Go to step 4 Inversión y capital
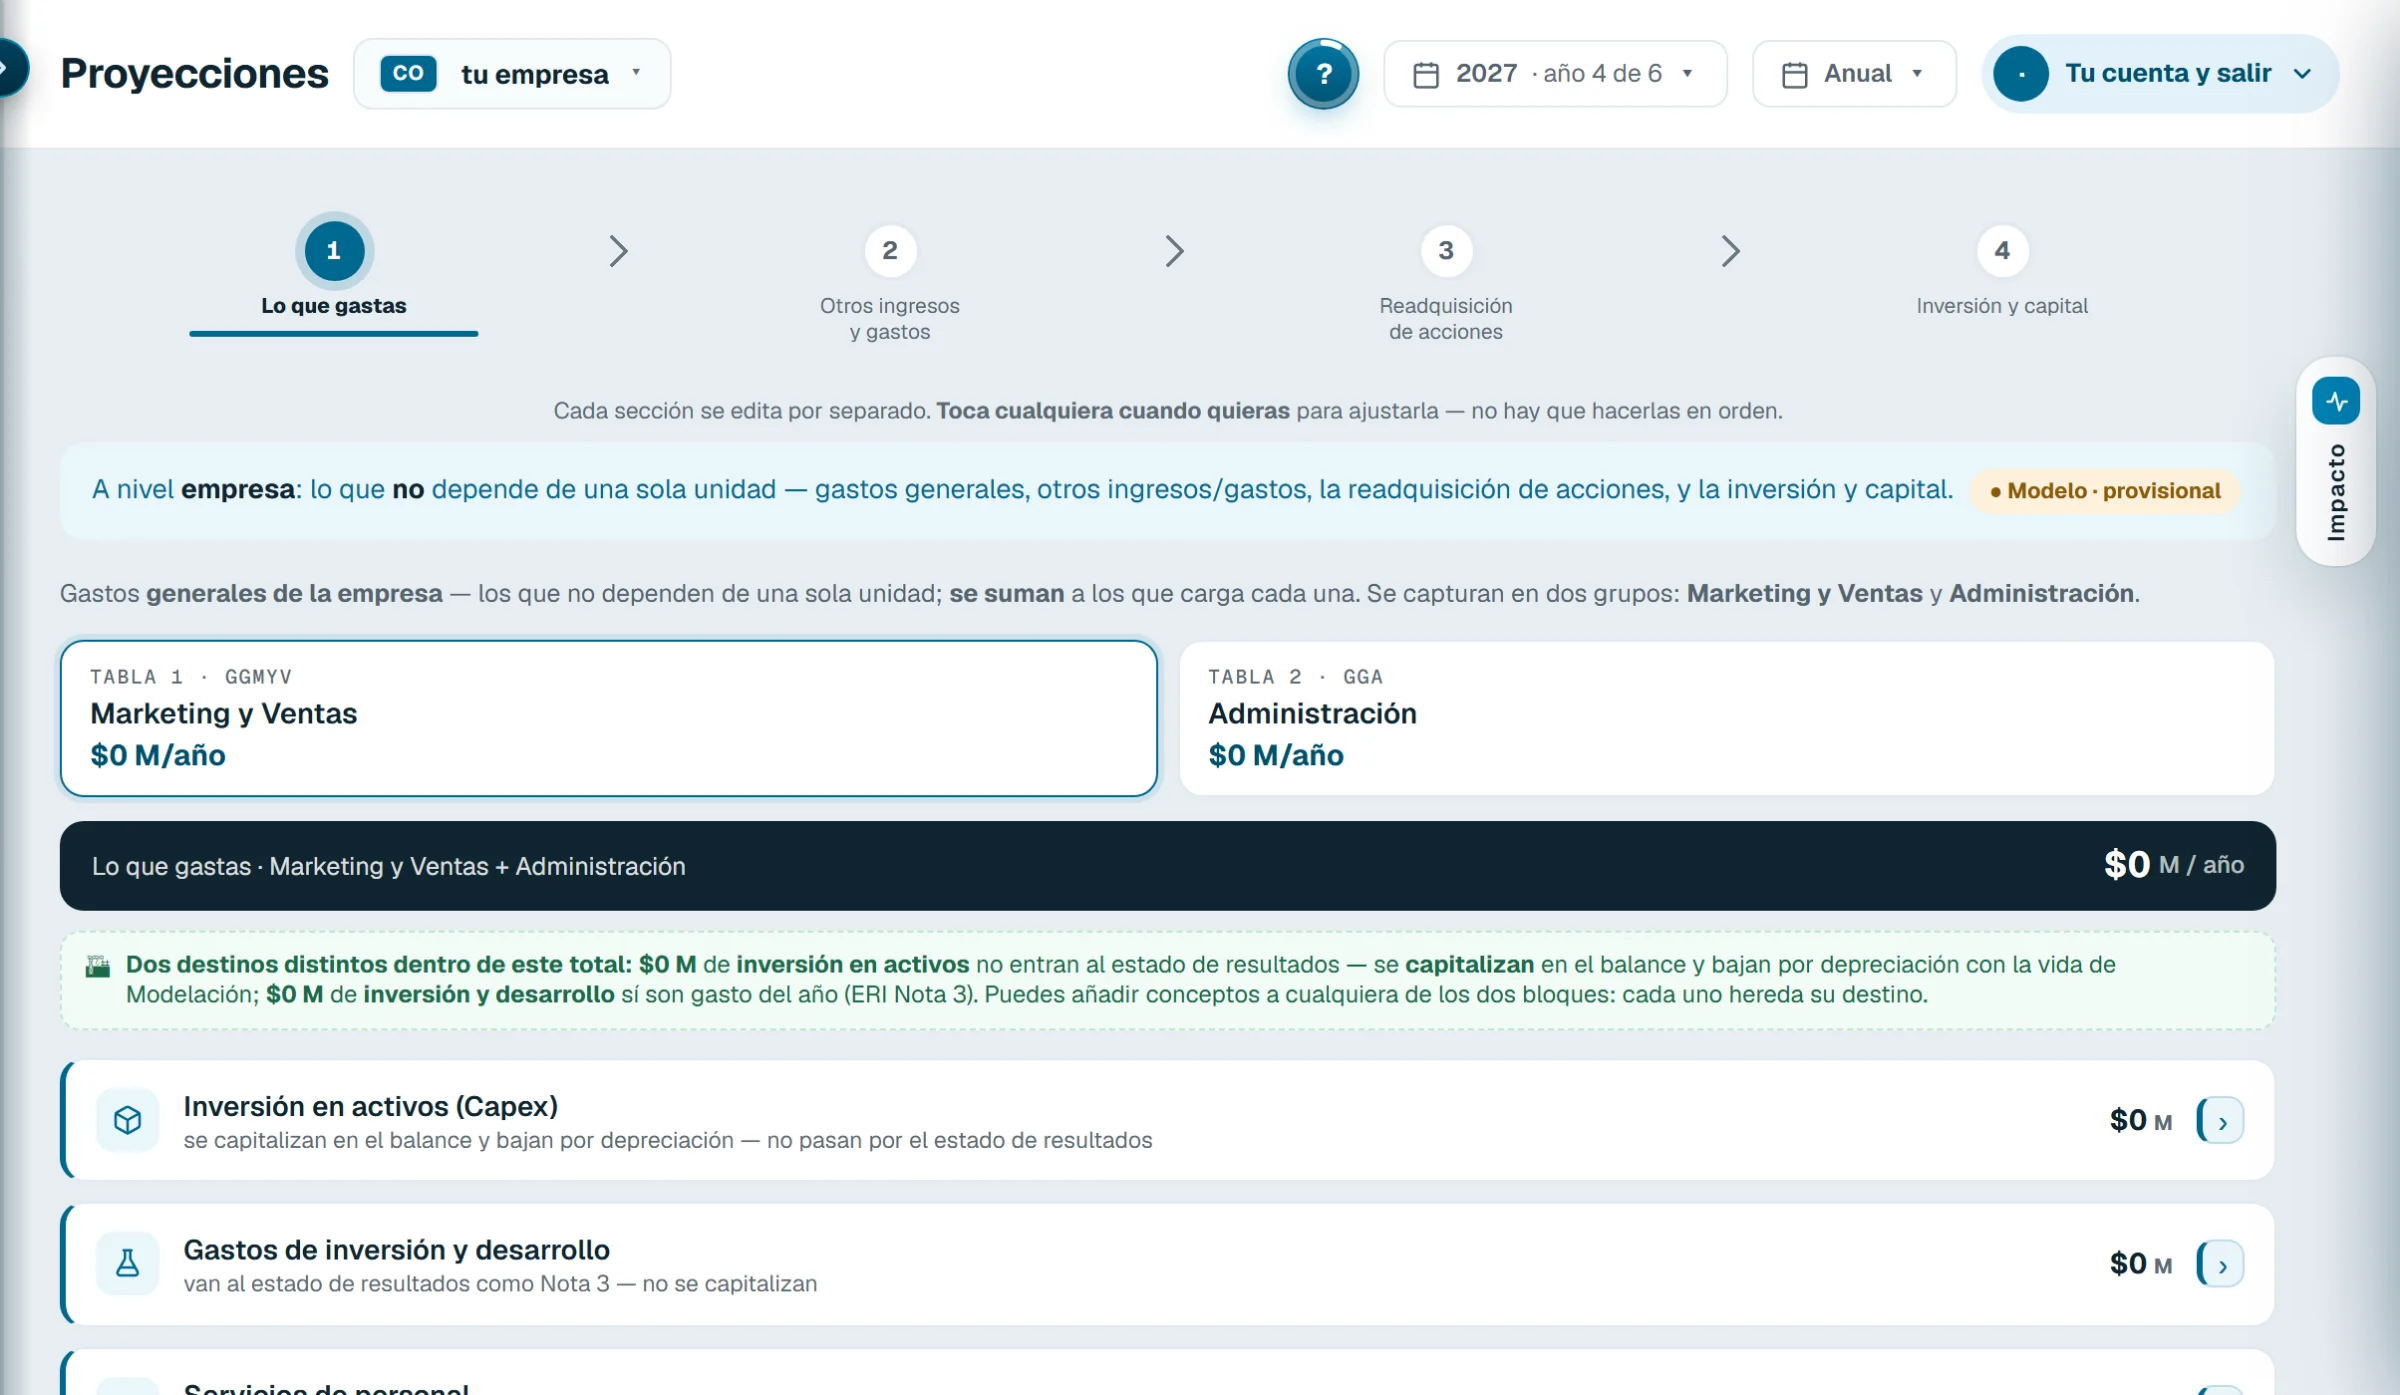The image size is (2400, 1395). 2002,270
